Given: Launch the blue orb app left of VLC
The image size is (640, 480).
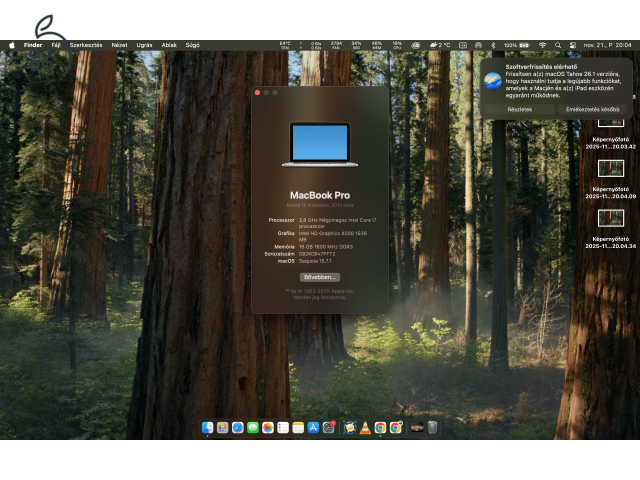Looking at the screenshot, I should 350,427.
